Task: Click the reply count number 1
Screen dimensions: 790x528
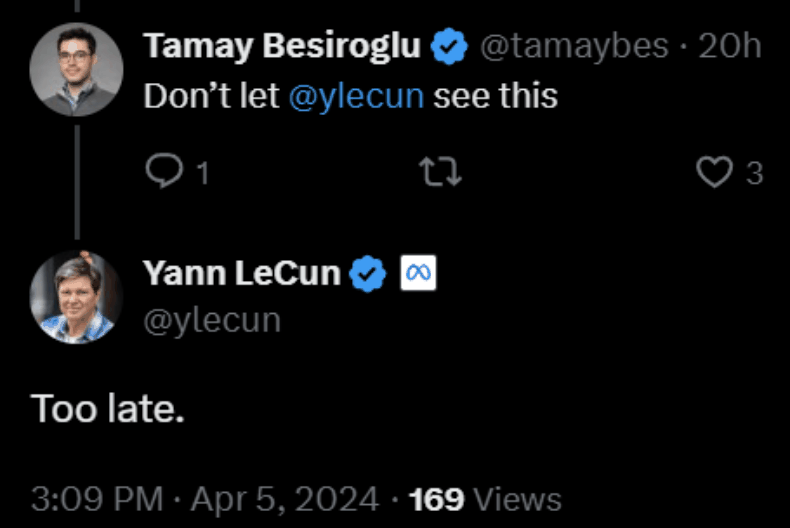Action: click(202, 174)
